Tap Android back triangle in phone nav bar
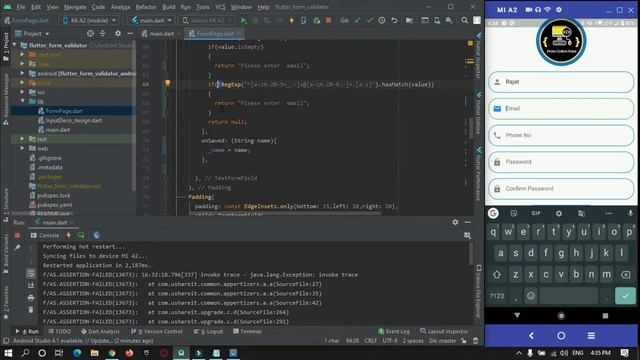Screen dimensions: 640x360 pos(517,315)
